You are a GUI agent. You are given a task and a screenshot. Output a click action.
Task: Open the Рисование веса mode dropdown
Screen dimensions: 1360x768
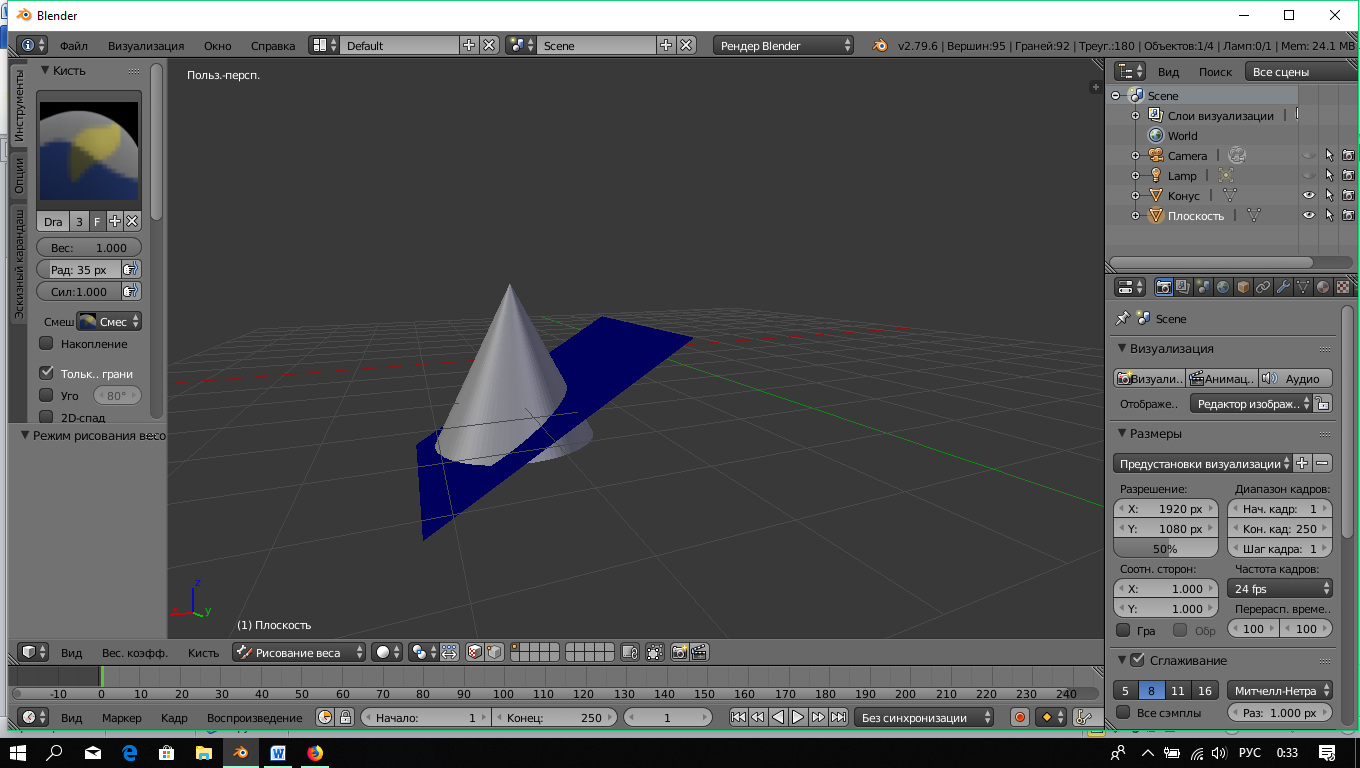click(x=300, y=653)
